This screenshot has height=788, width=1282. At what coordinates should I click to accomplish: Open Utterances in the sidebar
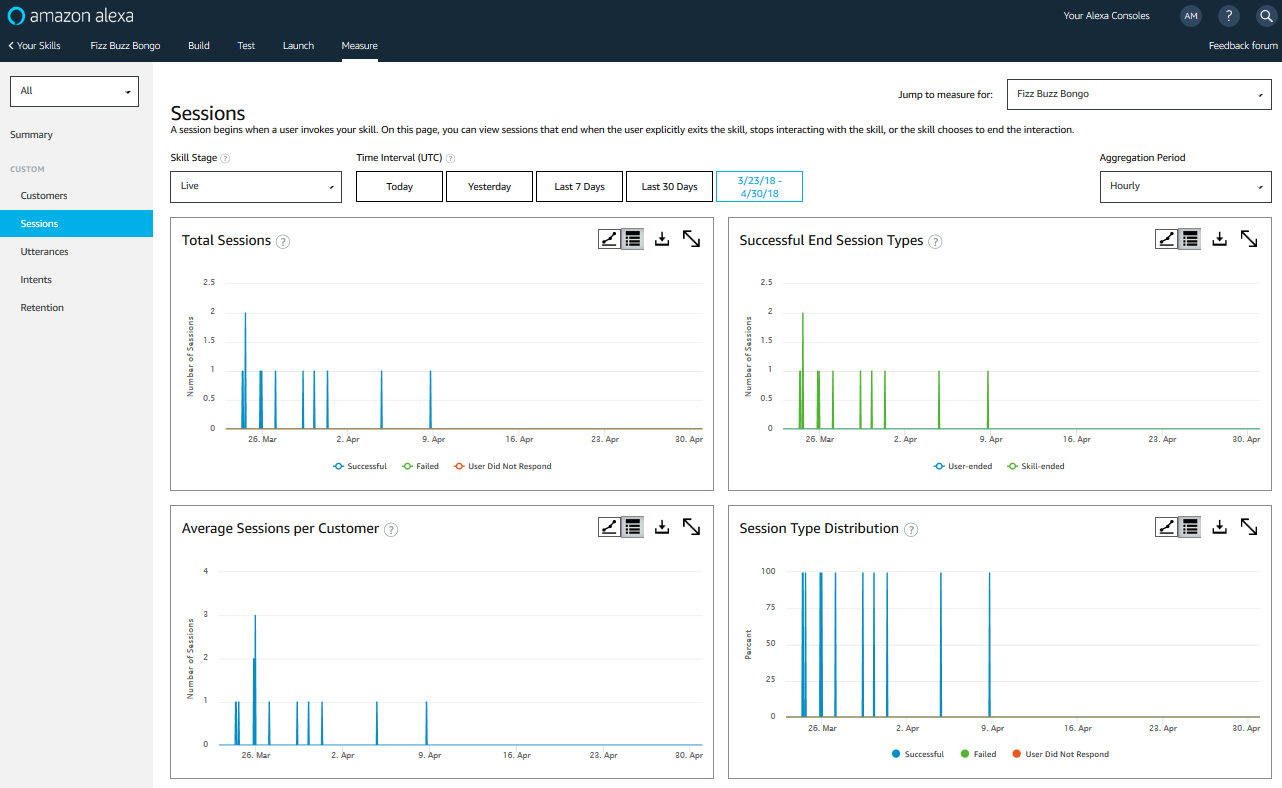tap(44, 252)
